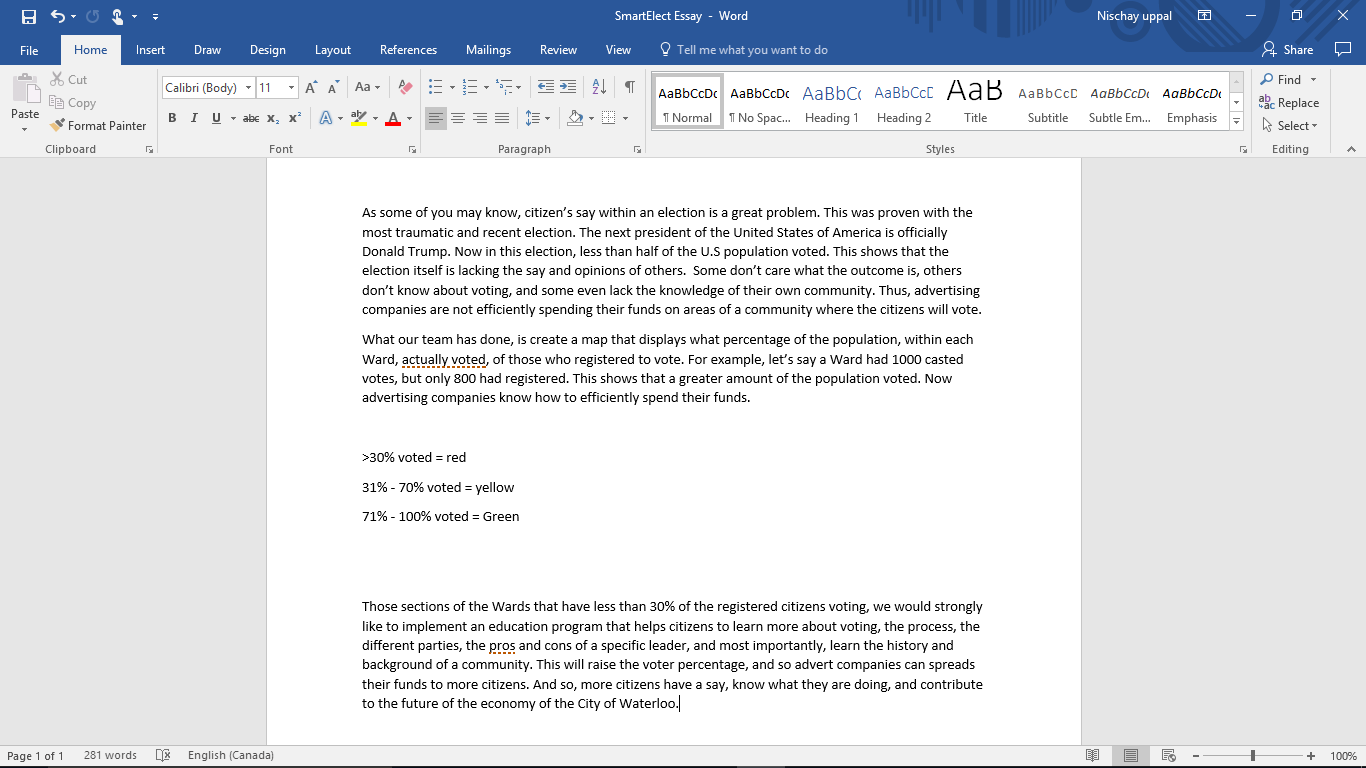
Task: Zoom in with the plus button
Action: coord(1311,756)
